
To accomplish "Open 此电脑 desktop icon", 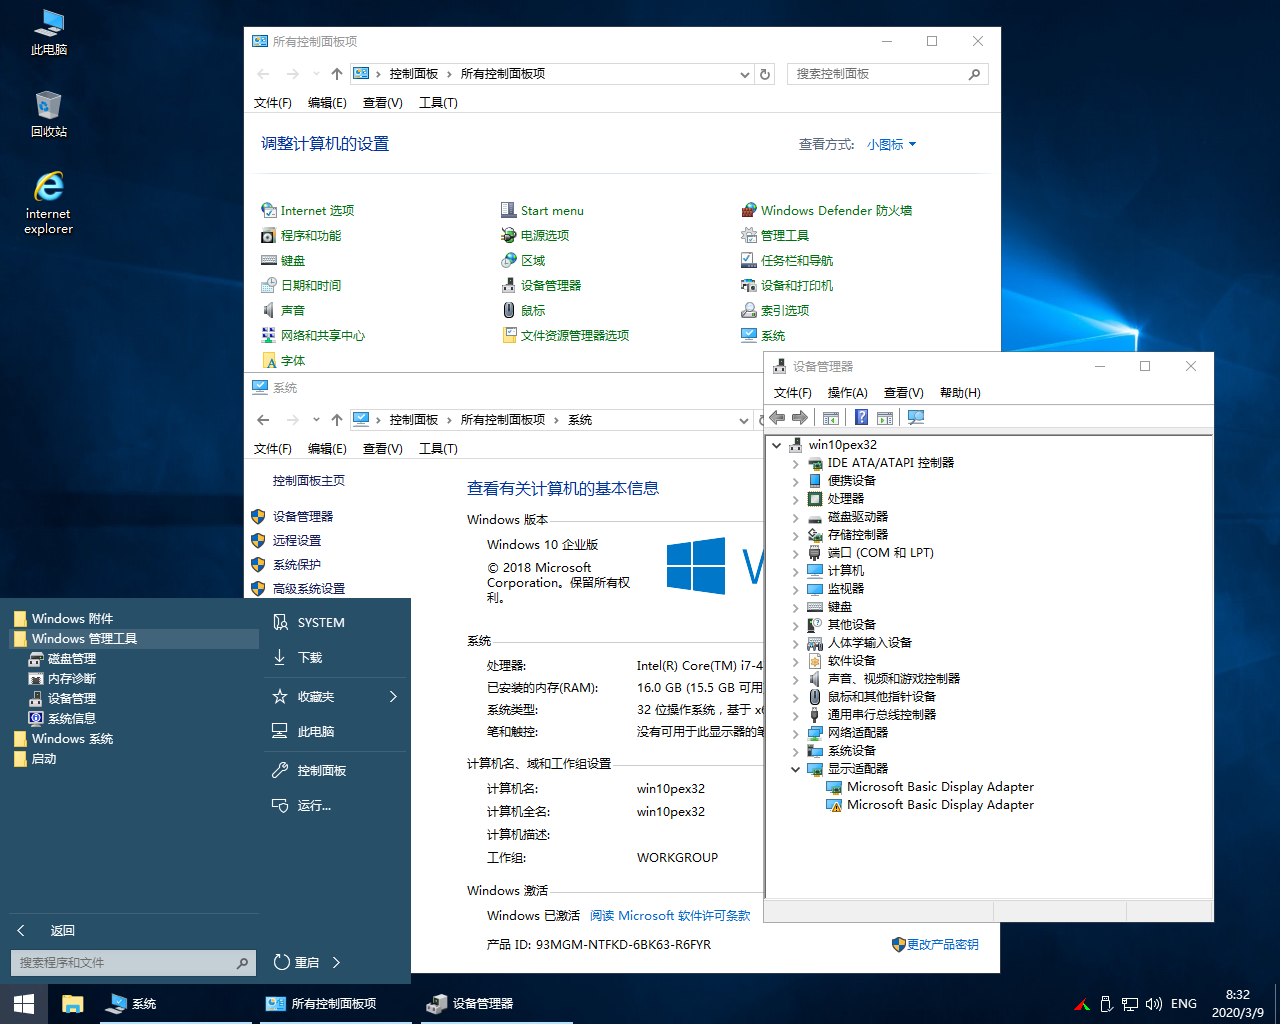I will 48,31.
